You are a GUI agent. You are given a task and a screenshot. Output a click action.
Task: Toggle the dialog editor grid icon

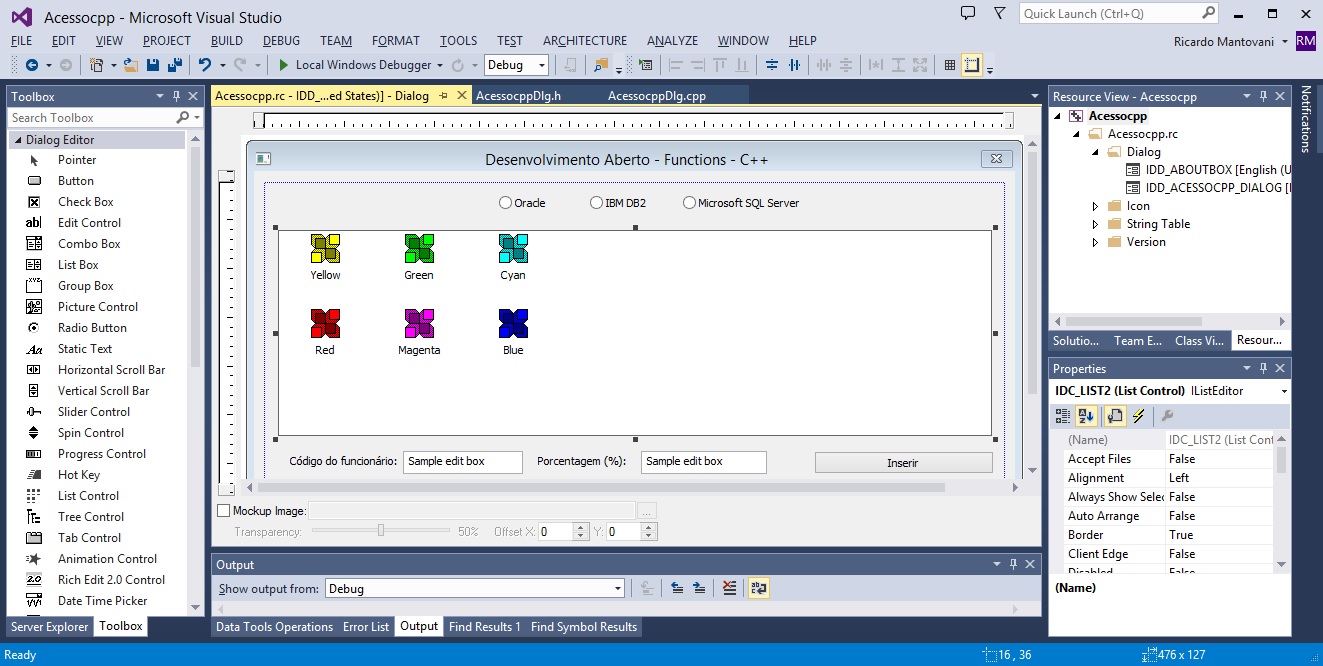click(x=949, y=65)
